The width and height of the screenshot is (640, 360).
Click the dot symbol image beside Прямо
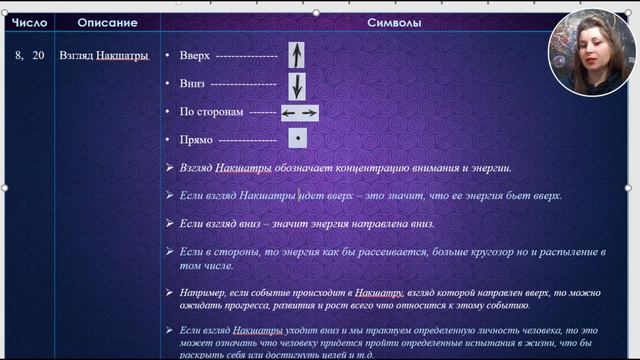pyautogui.click(x=298, y=138)
